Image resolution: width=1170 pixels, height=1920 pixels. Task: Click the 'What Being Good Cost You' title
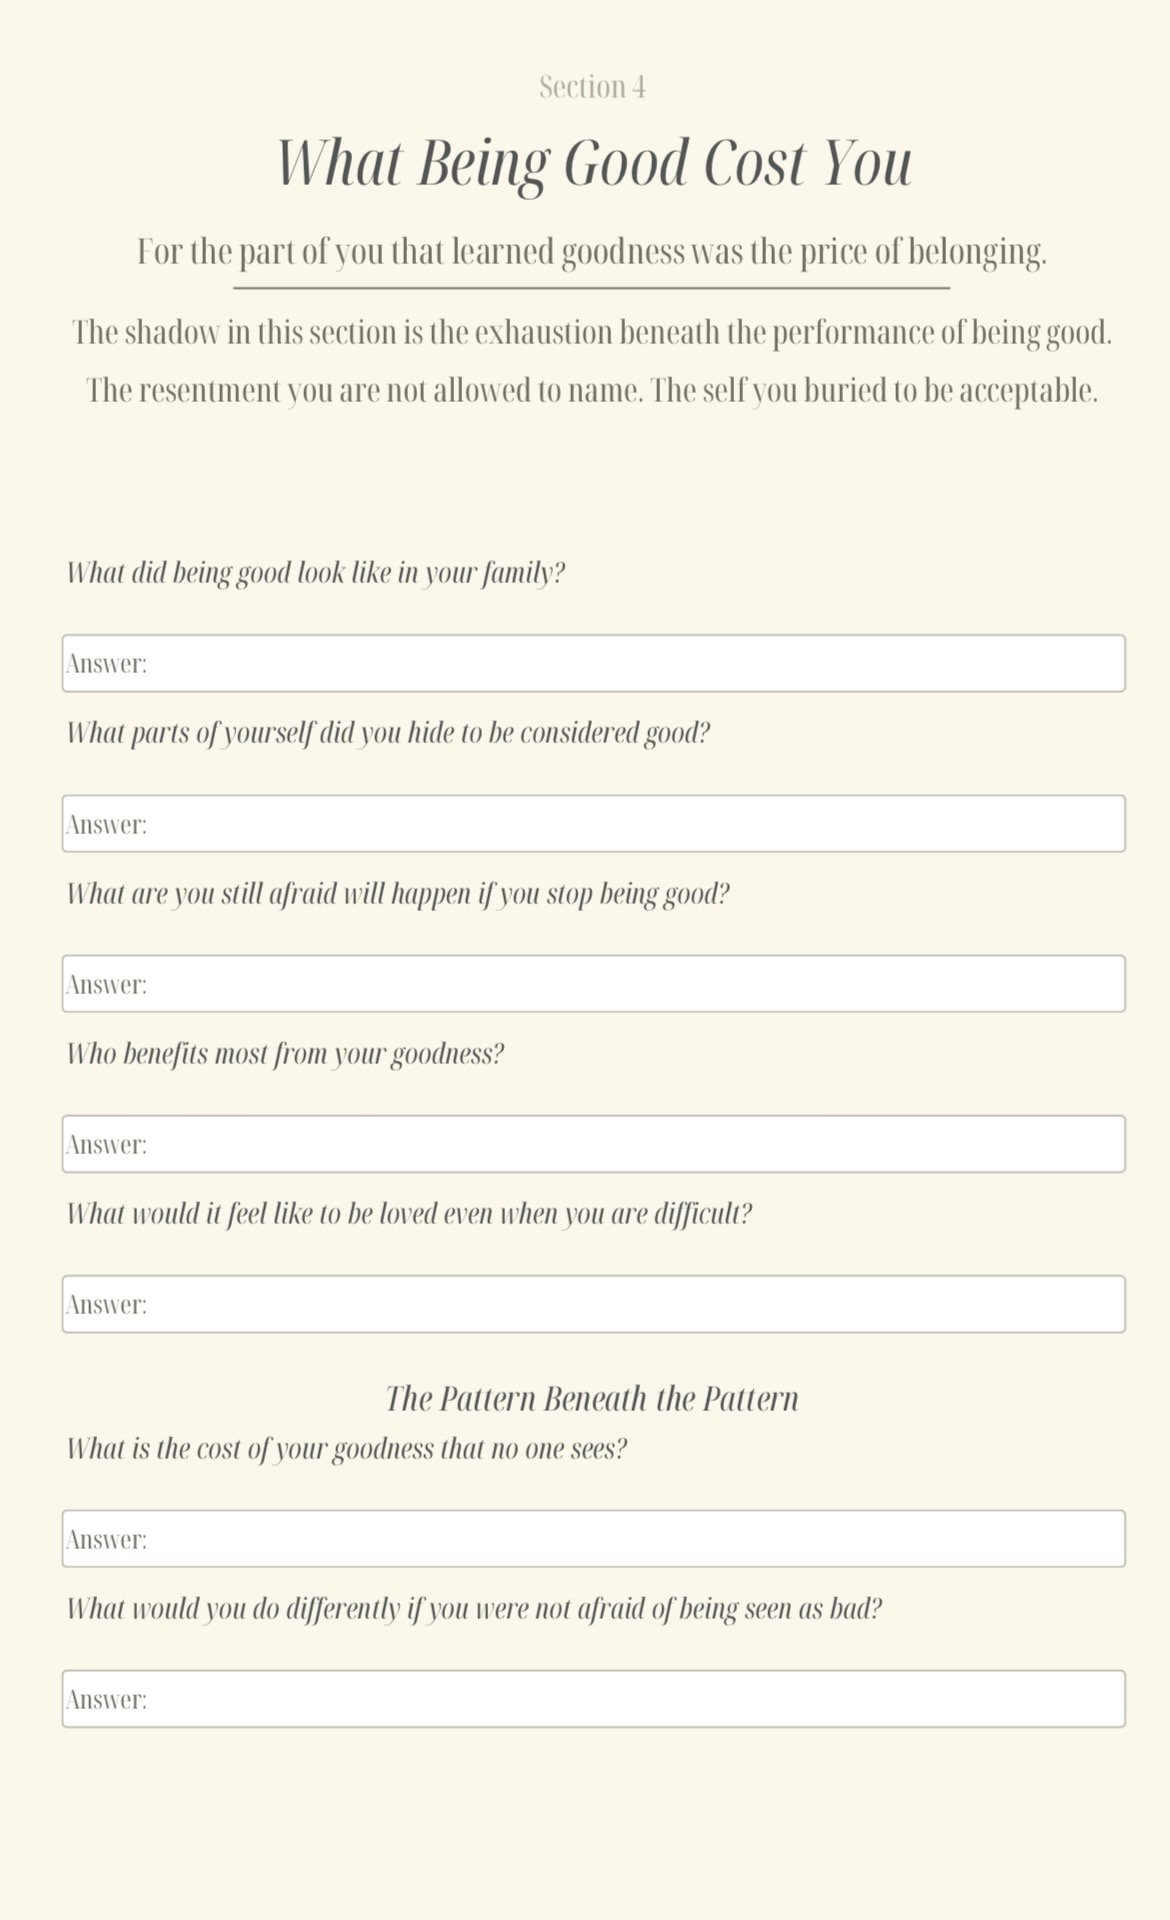point(593,163)
